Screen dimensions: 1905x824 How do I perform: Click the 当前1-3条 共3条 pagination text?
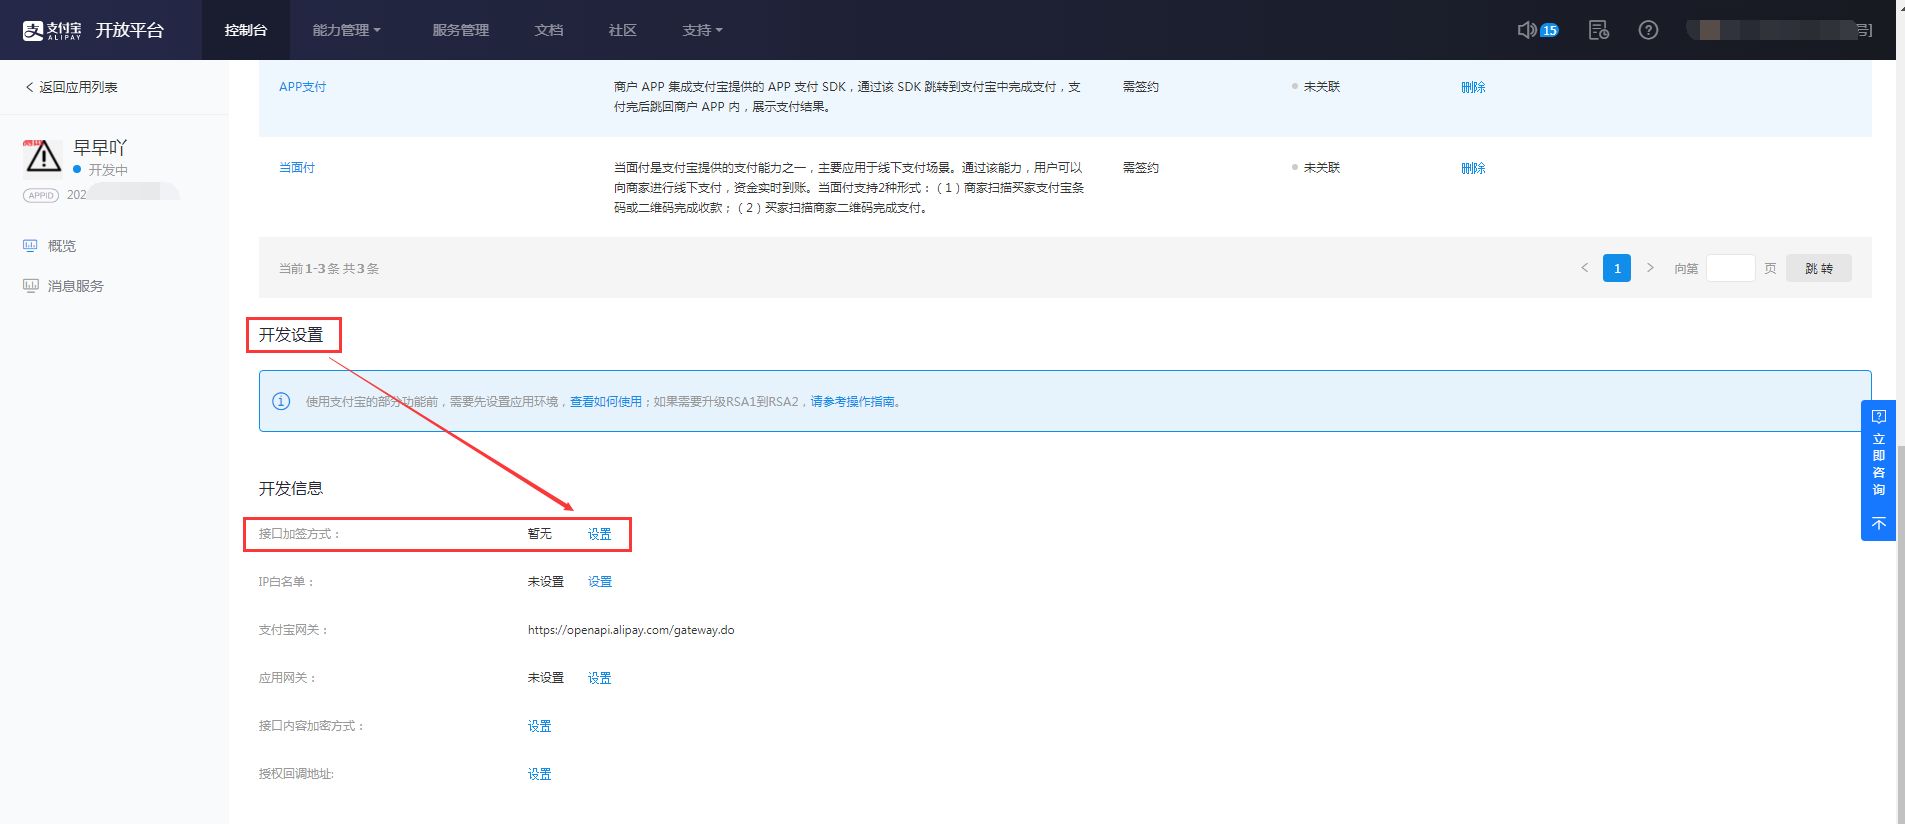pyautogui.click(x=329, y=268)
